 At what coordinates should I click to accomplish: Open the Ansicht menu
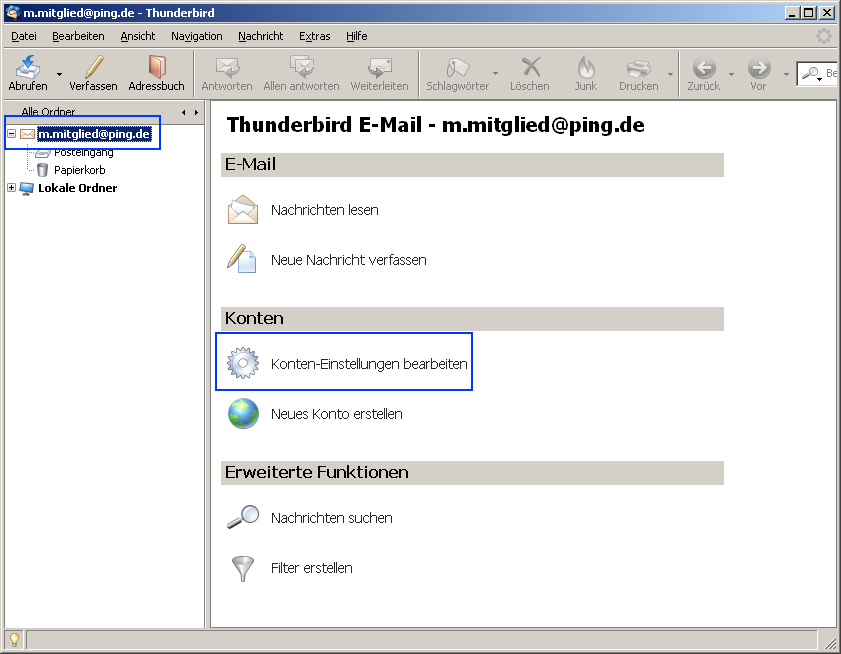[138, 36]
